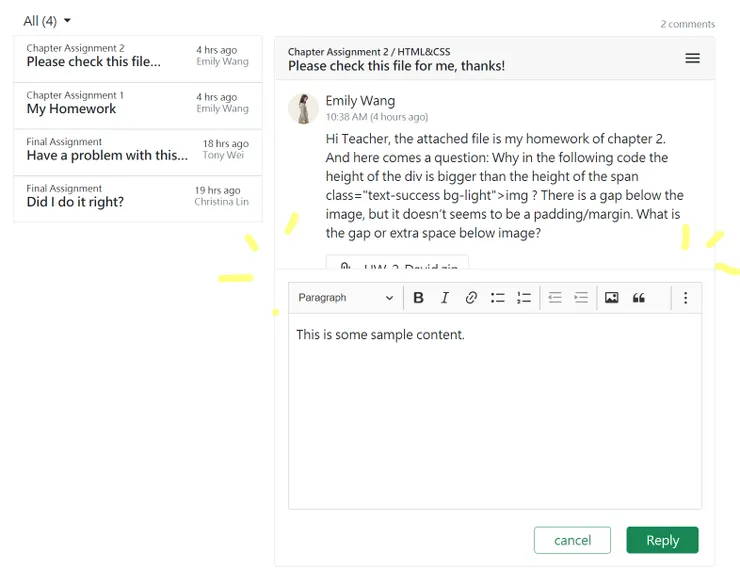740x572 pixels.
Task: Insert a link using the toolbar
Action: [471, 298]
